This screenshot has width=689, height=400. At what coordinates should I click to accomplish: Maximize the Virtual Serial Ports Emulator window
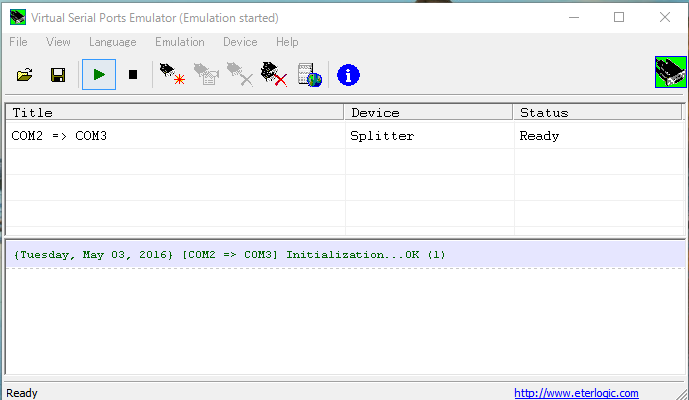pos(619,18)
